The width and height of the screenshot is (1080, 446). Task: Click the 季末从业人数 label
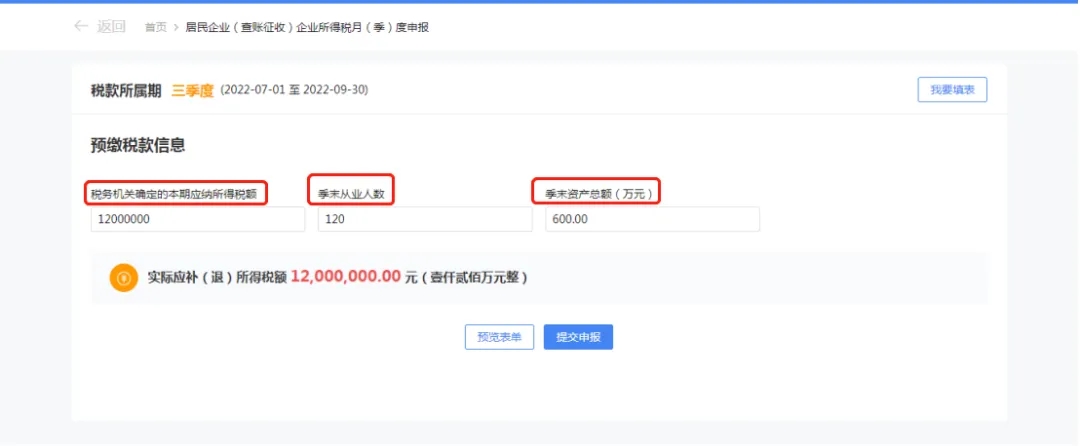[351, 193]
